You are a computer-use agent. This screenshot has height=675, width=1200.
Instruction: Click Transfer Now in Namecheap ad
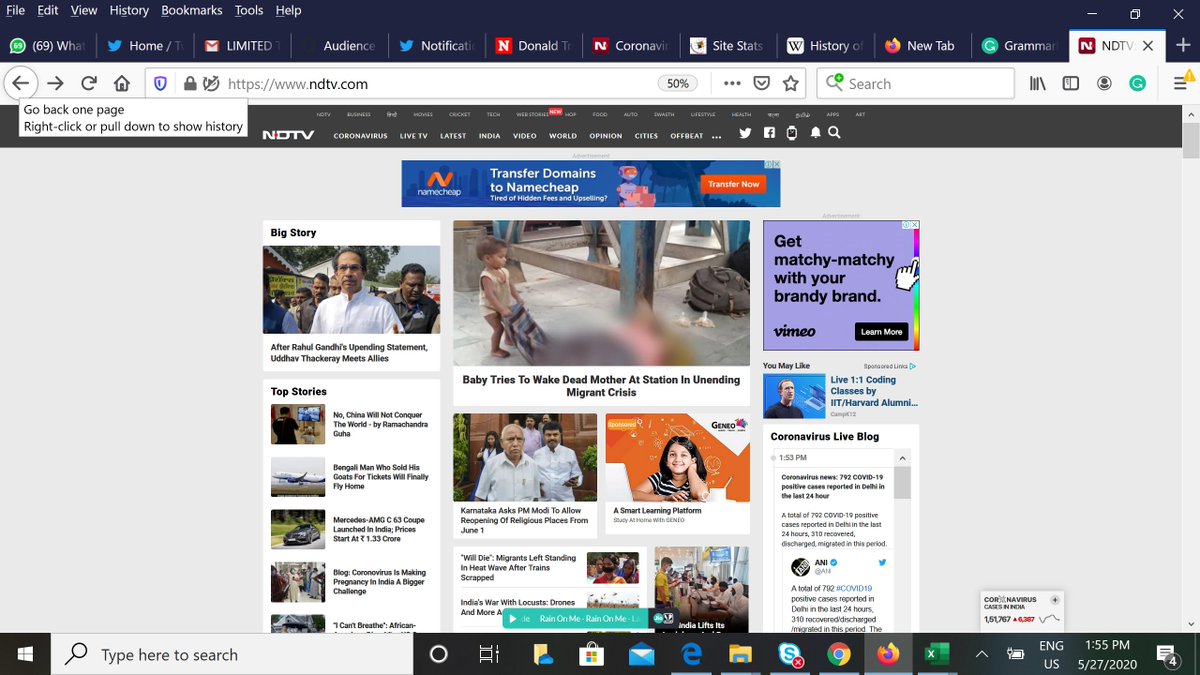[x=733, y=184]
